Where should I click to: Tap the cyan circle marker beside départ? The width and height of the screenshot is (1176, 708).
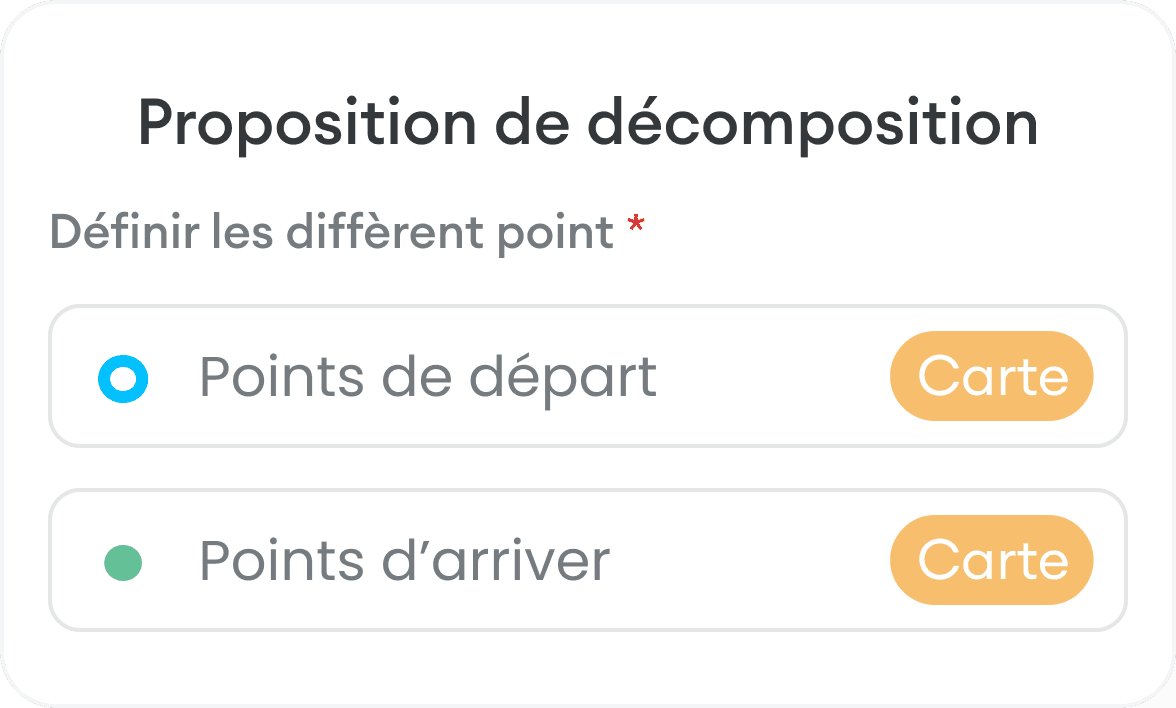point(123,378)
